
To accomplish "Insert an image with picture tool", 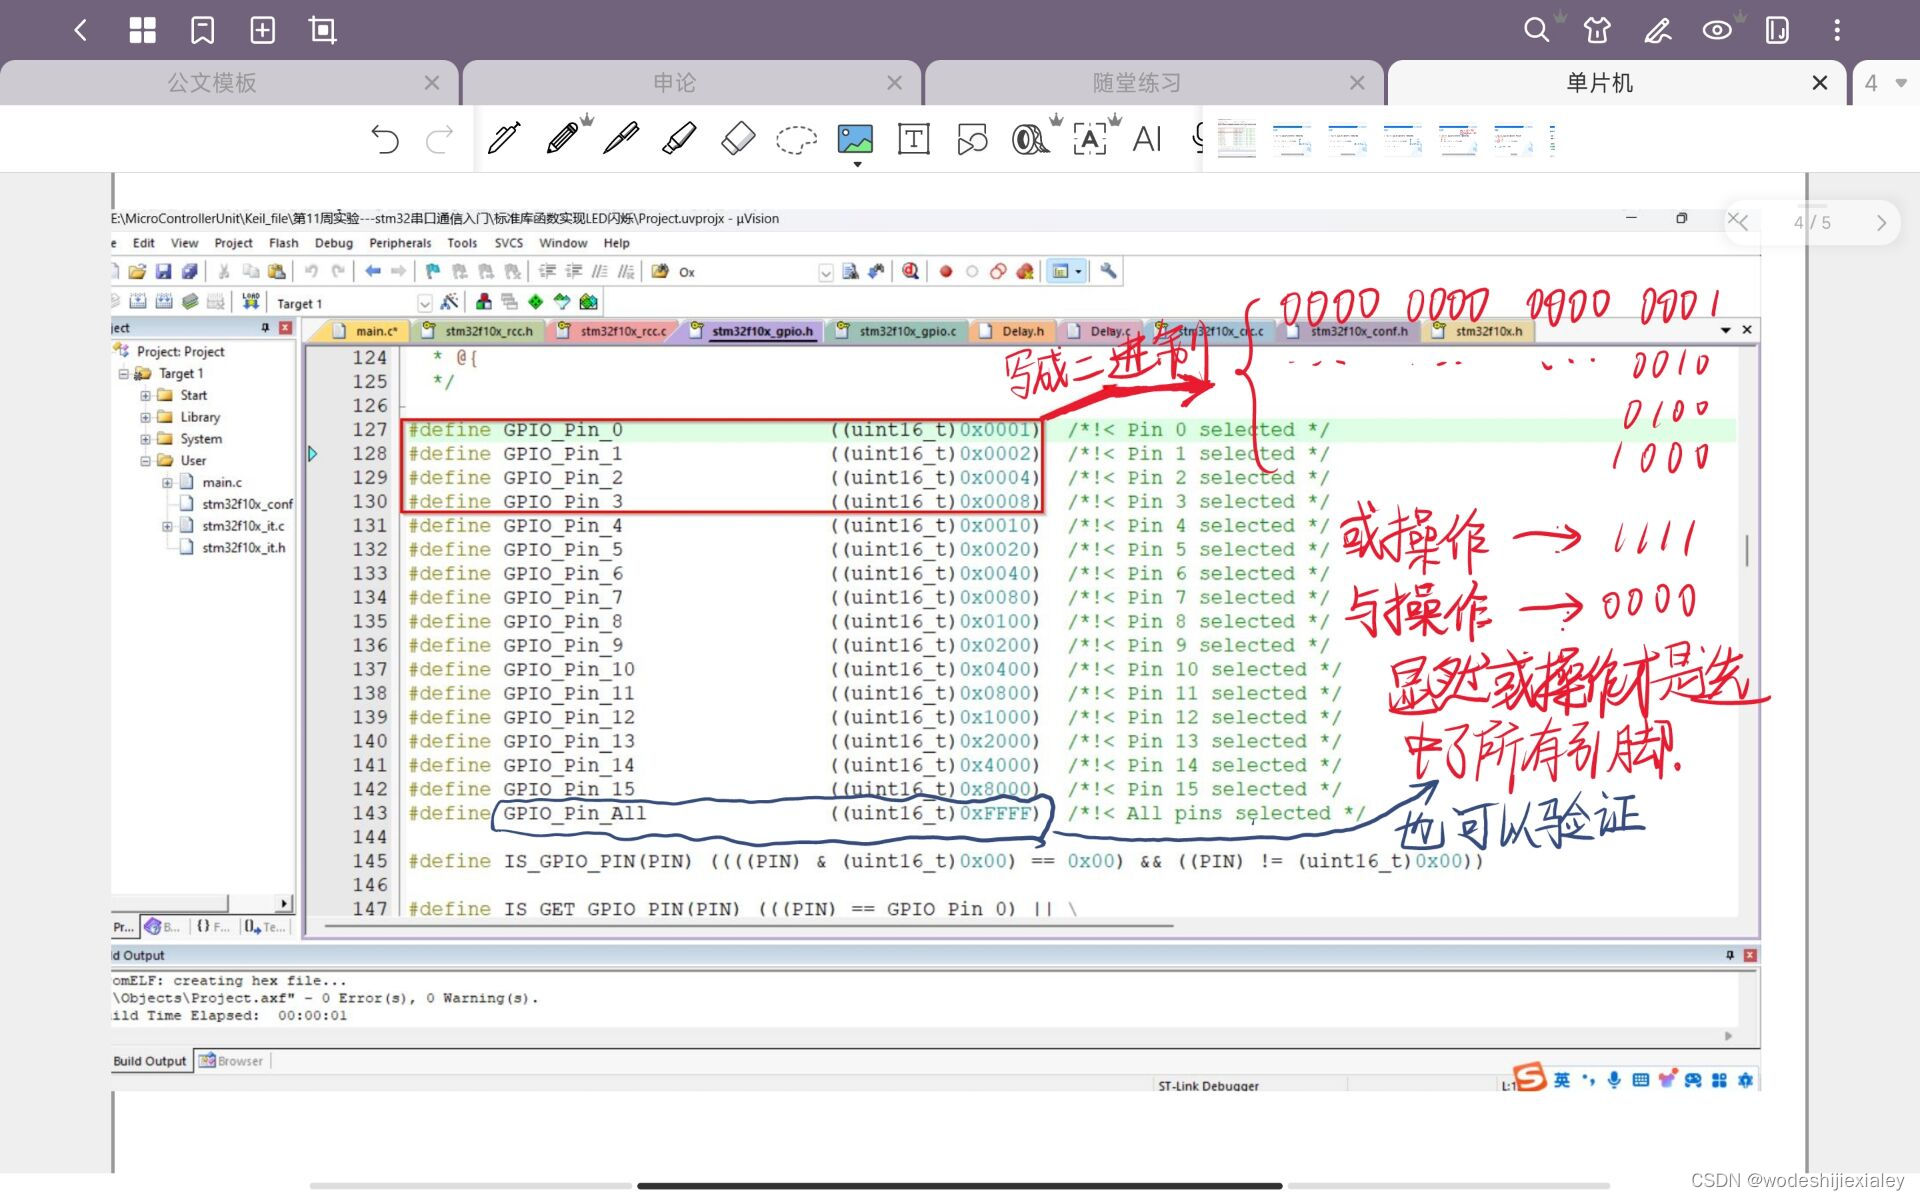I will tap(855, 138).
